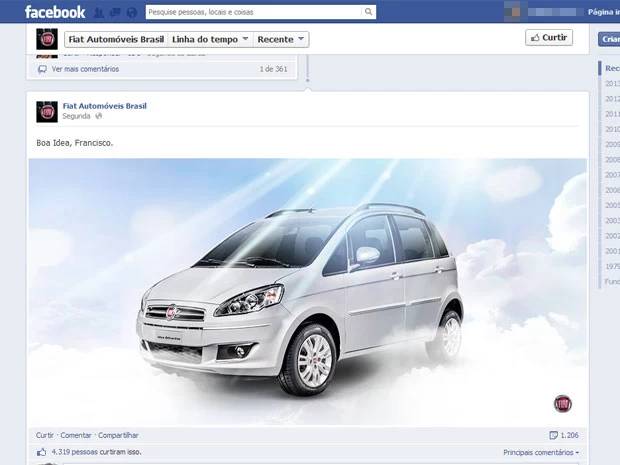Click Comentar under the post
Screen dimensions: 620x465
pos(75,435)
